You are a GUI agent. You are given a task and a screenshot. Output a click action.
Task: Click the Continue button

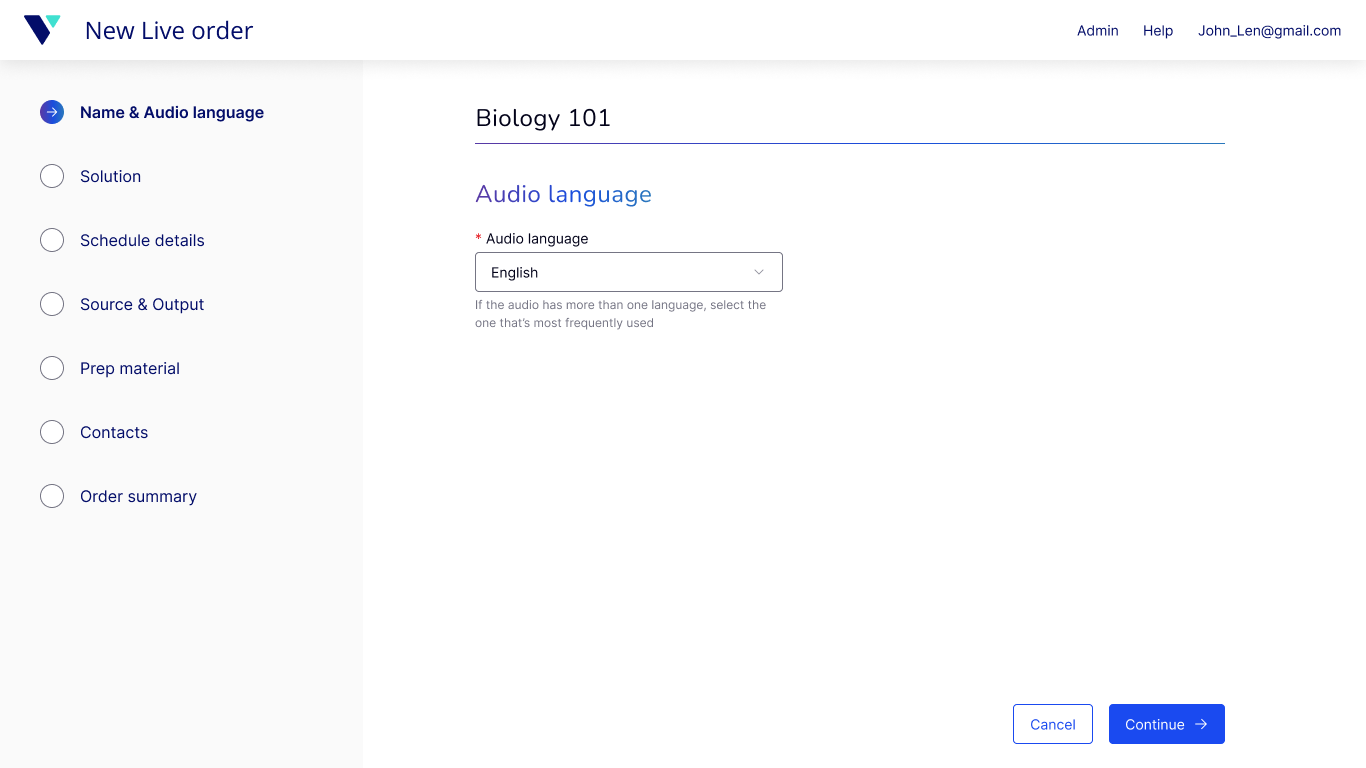pos(1167,724)
